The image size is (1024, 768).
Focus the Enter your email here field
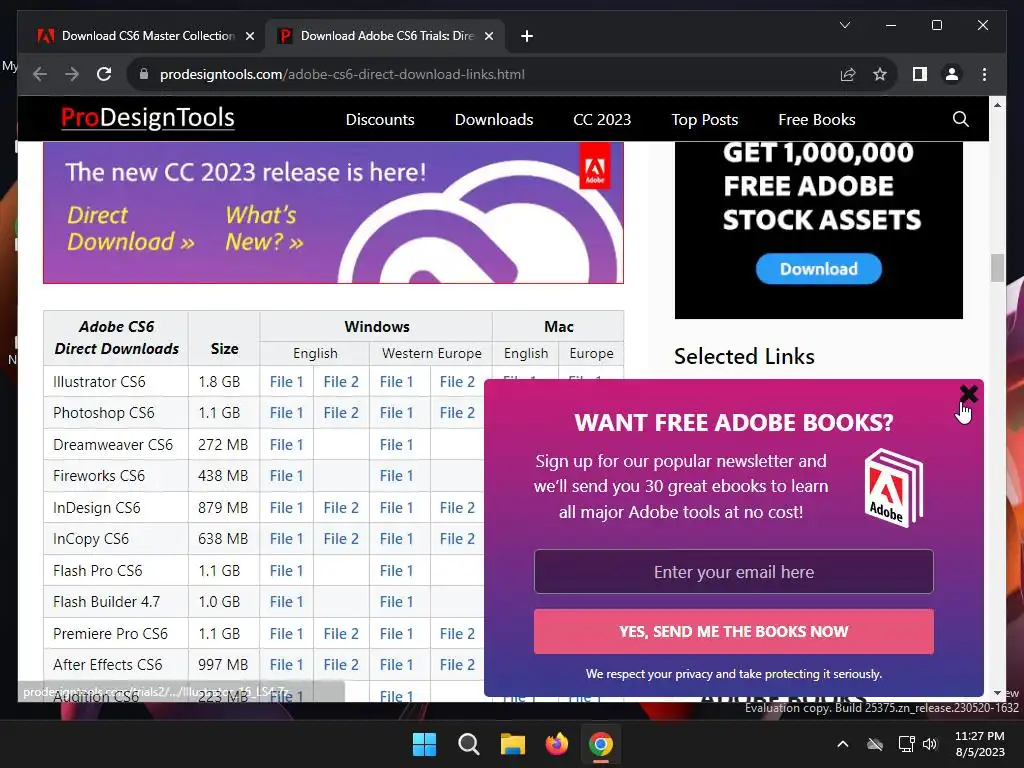[x=733, y=571]
